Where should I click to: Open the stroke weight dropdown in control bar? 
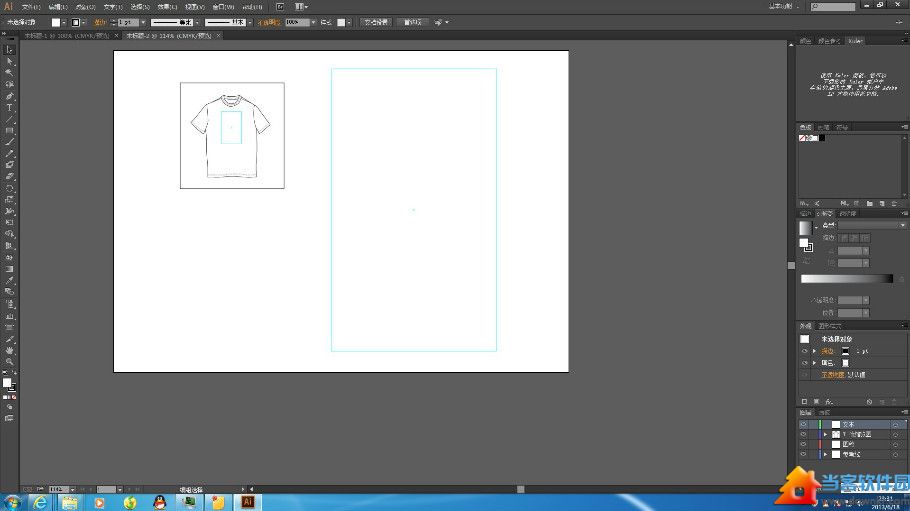[142, 21]
